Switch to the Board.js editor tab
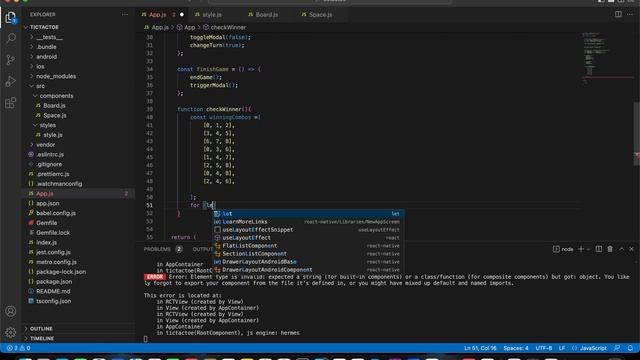This screenshot has width=640, height=360. [x=267, y=15]
